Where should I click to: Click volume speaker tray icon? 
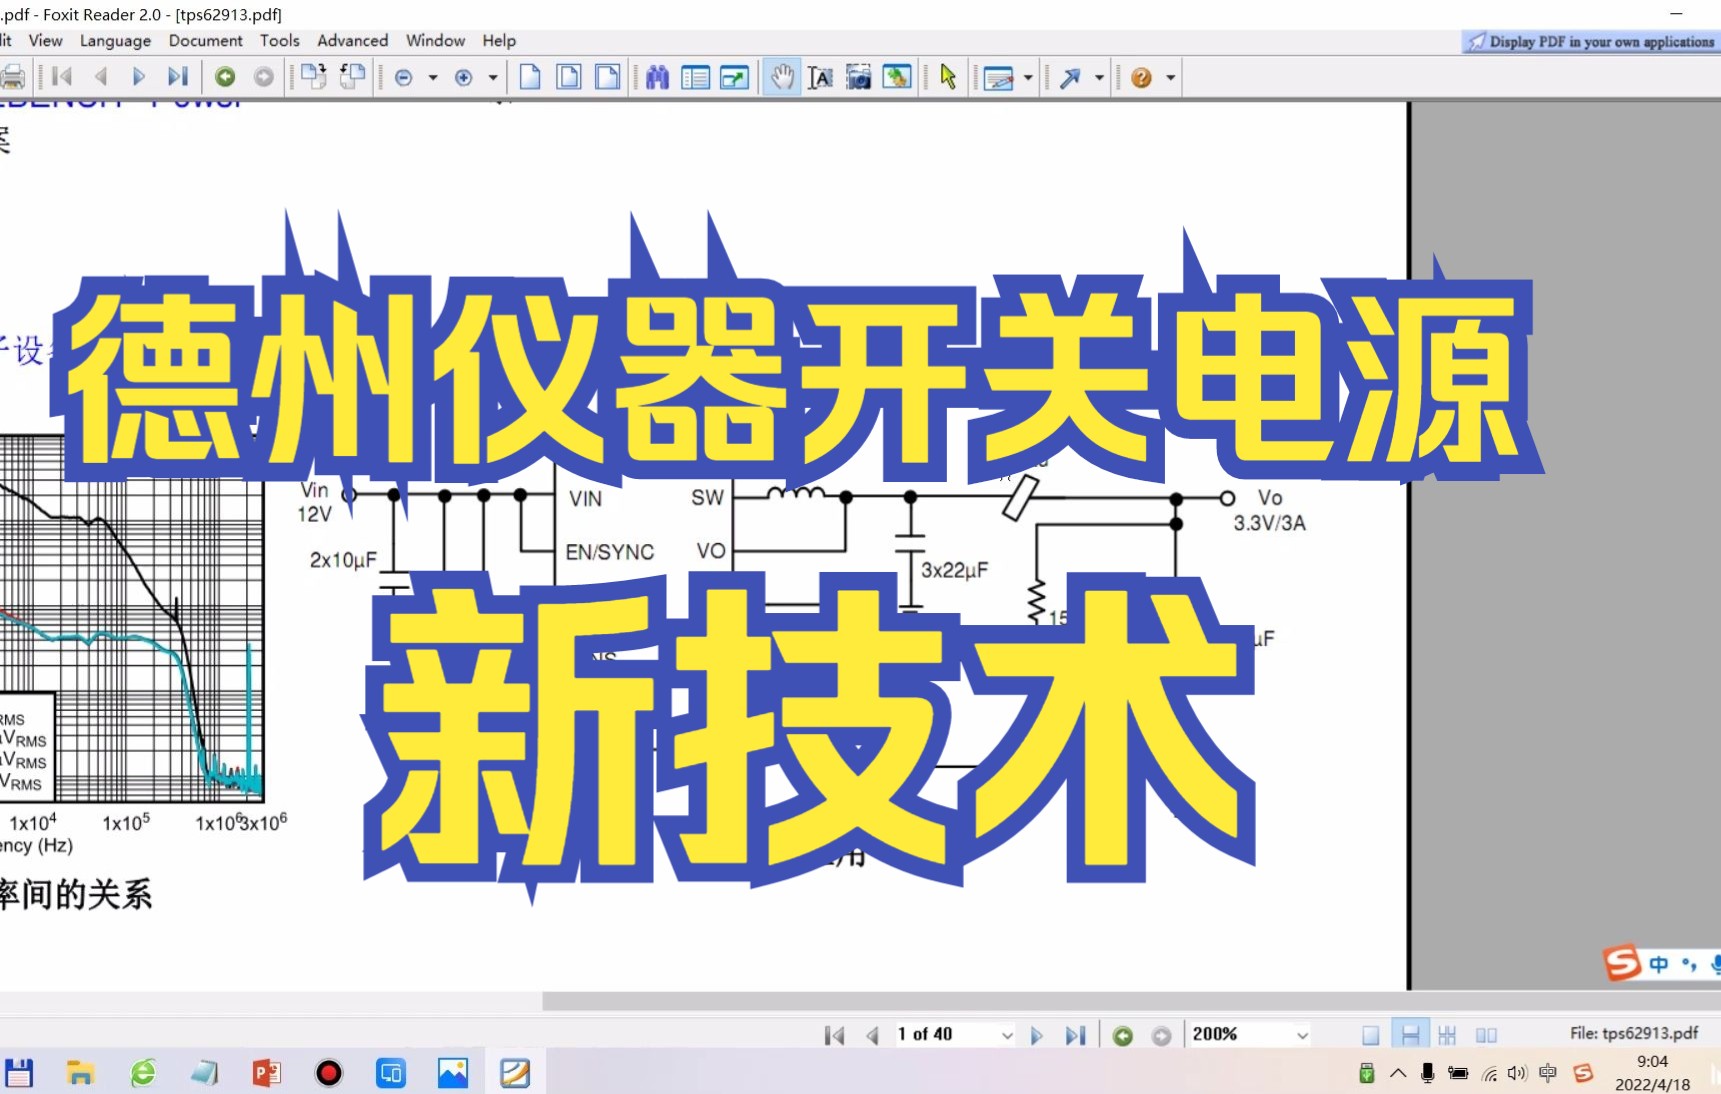(1517, 1073)
